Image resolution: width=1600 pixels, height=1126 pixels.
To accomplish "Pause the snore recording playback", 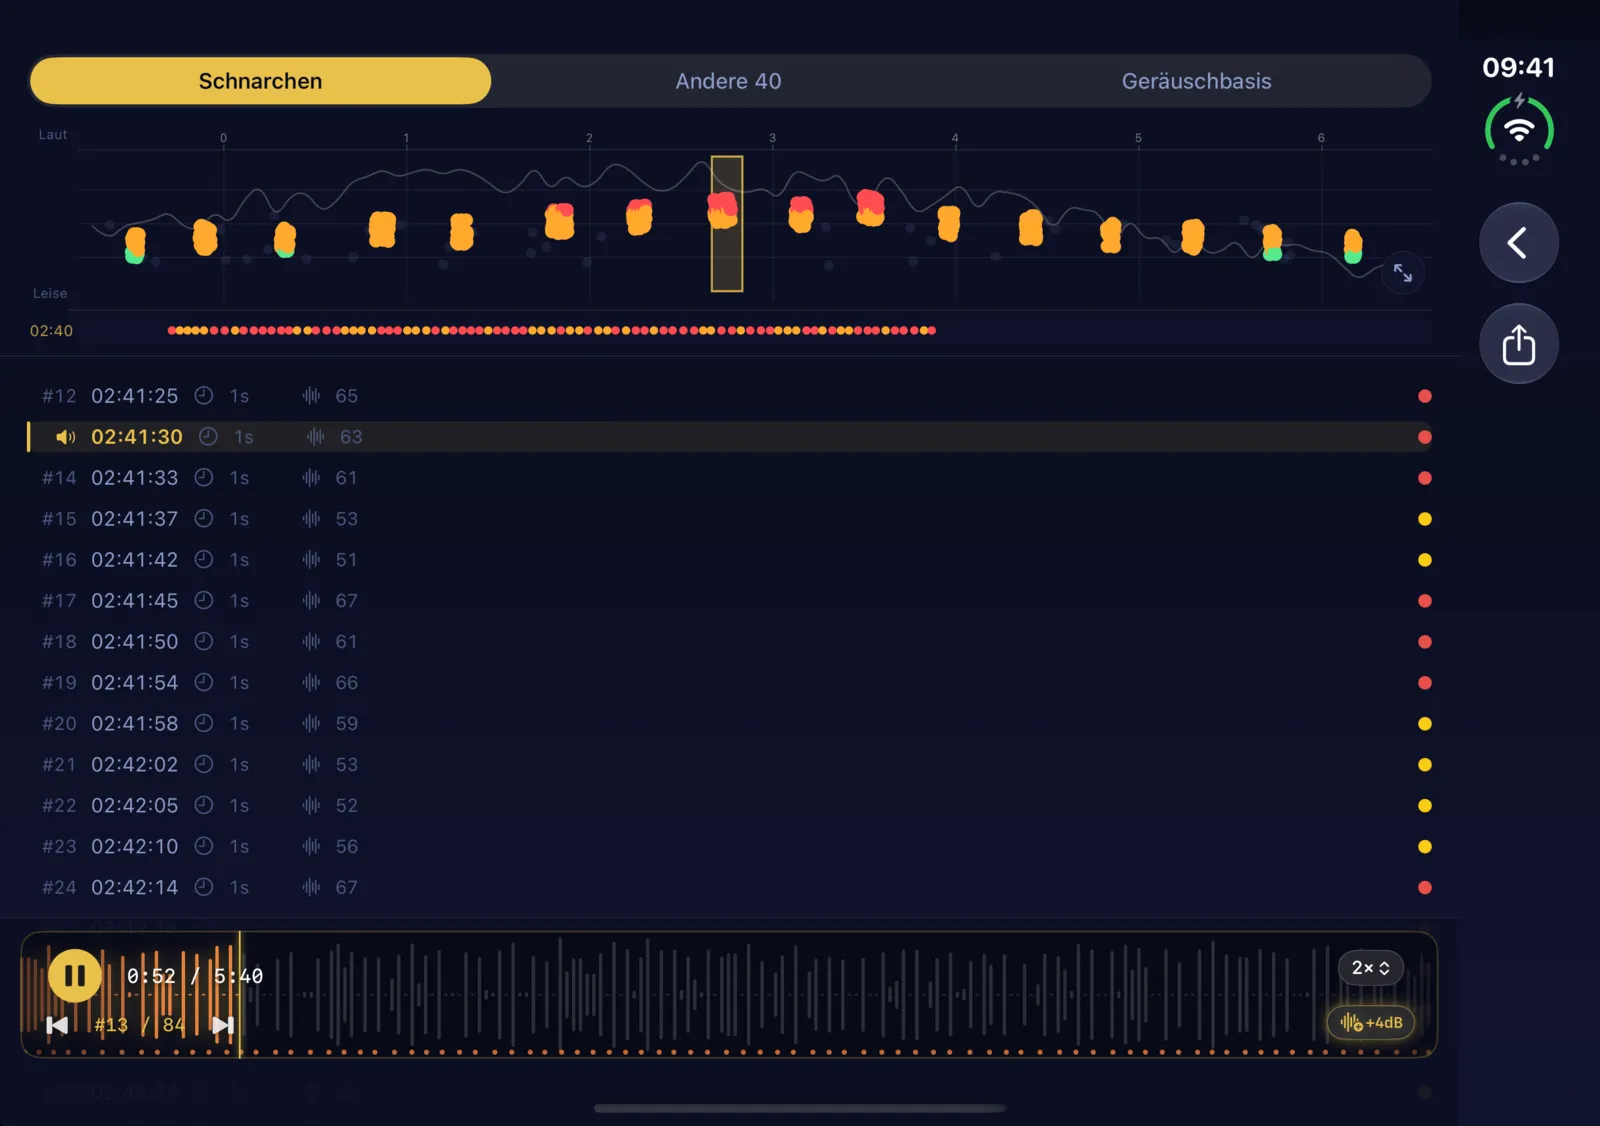I will click(x=75, y=975).
